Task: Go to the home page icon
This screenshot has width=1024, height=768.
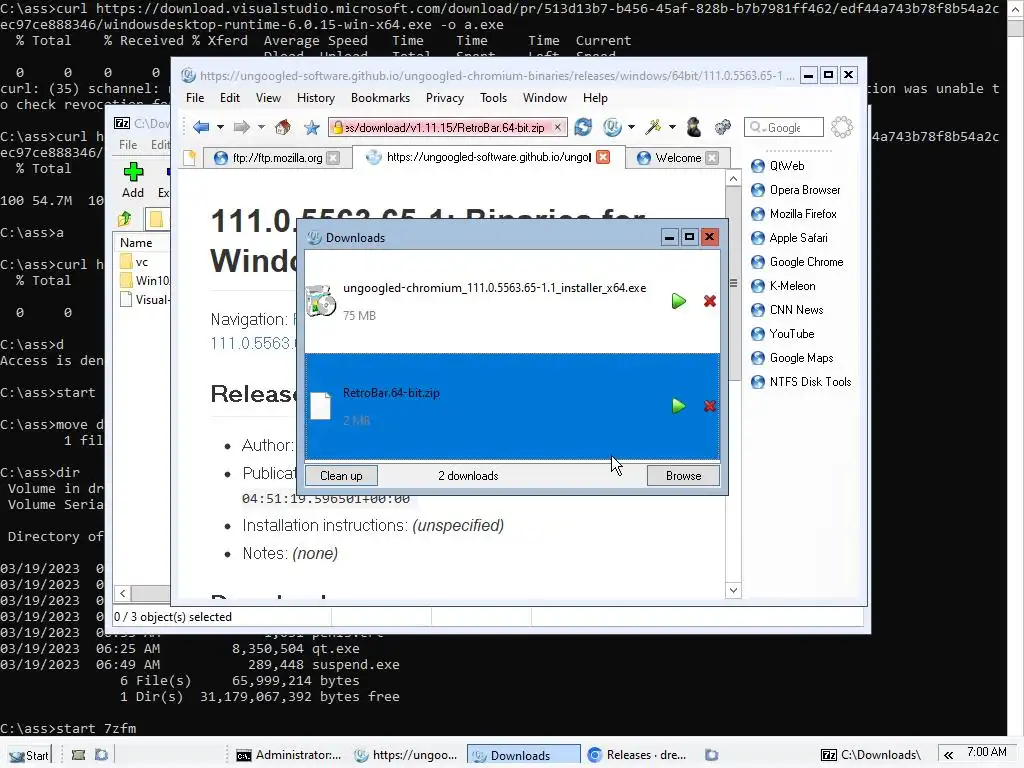Action: click(283, 127)
